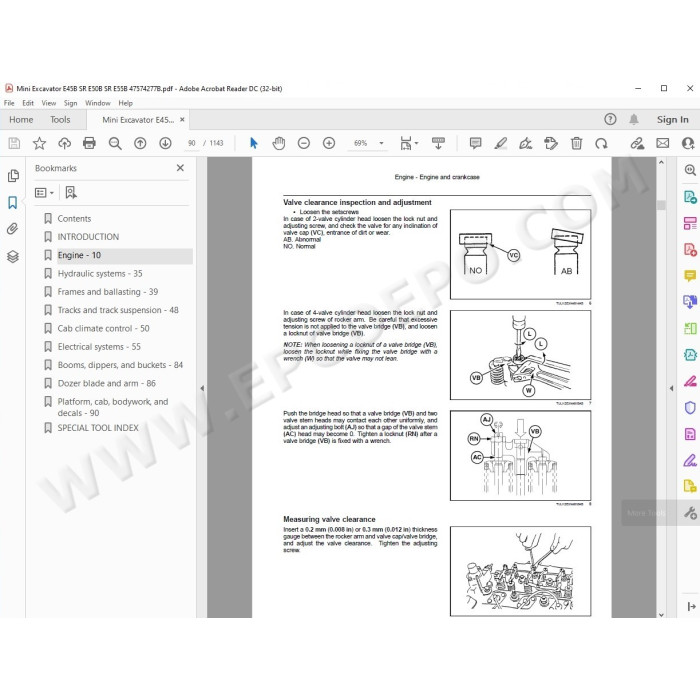
Task: Open bookmark options dropdown menu
Action: (44, 193)
